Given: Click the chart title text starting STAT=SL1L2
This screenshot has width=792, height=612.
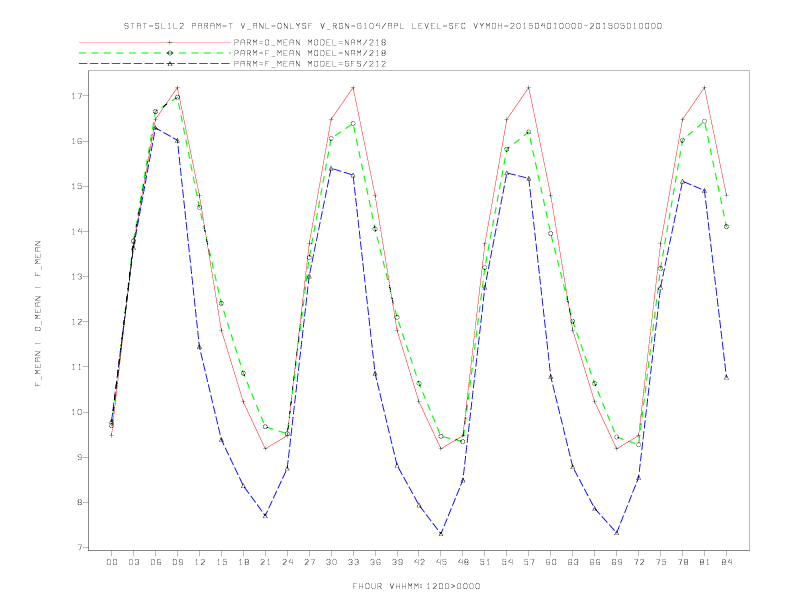Looking at the screenshot, I should 393,26.
